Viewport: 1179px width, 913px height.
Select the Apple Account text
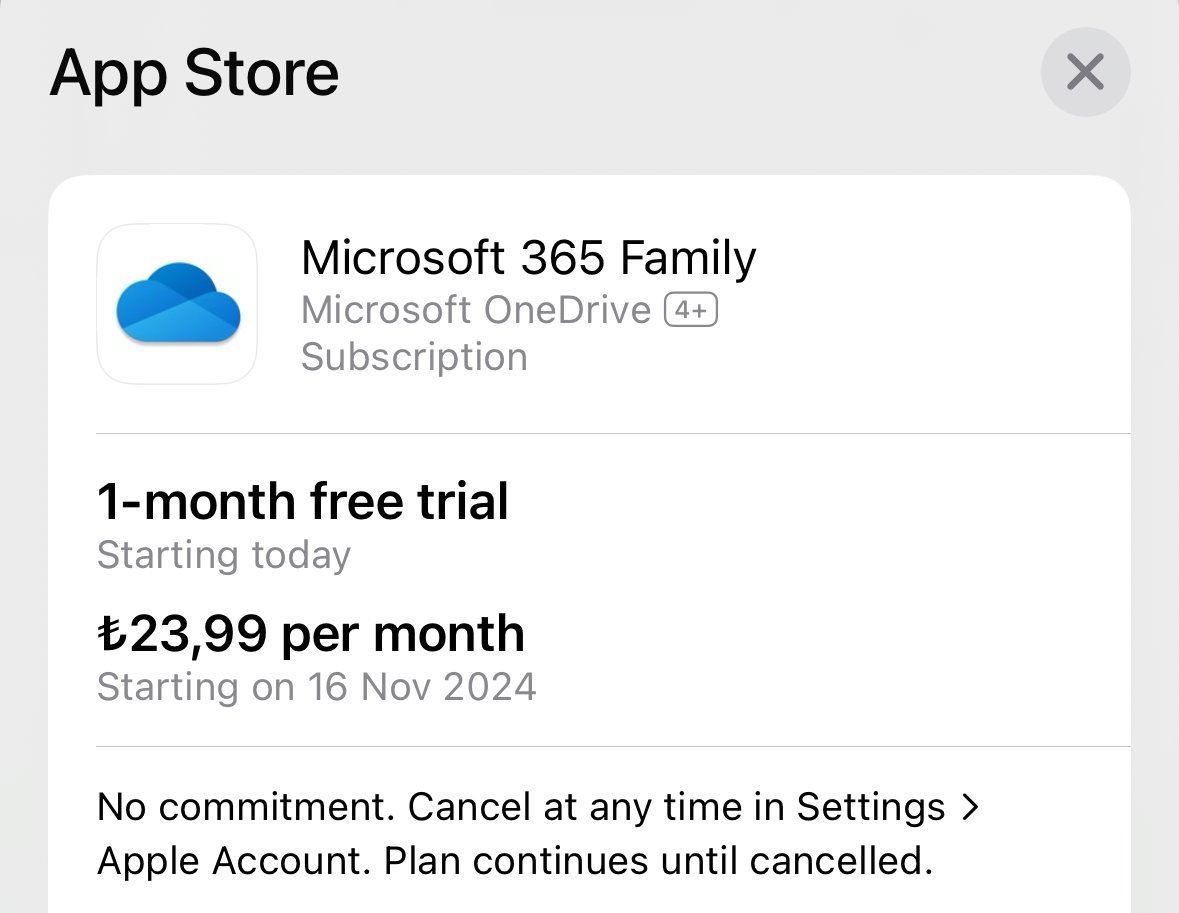pos(235,861)
